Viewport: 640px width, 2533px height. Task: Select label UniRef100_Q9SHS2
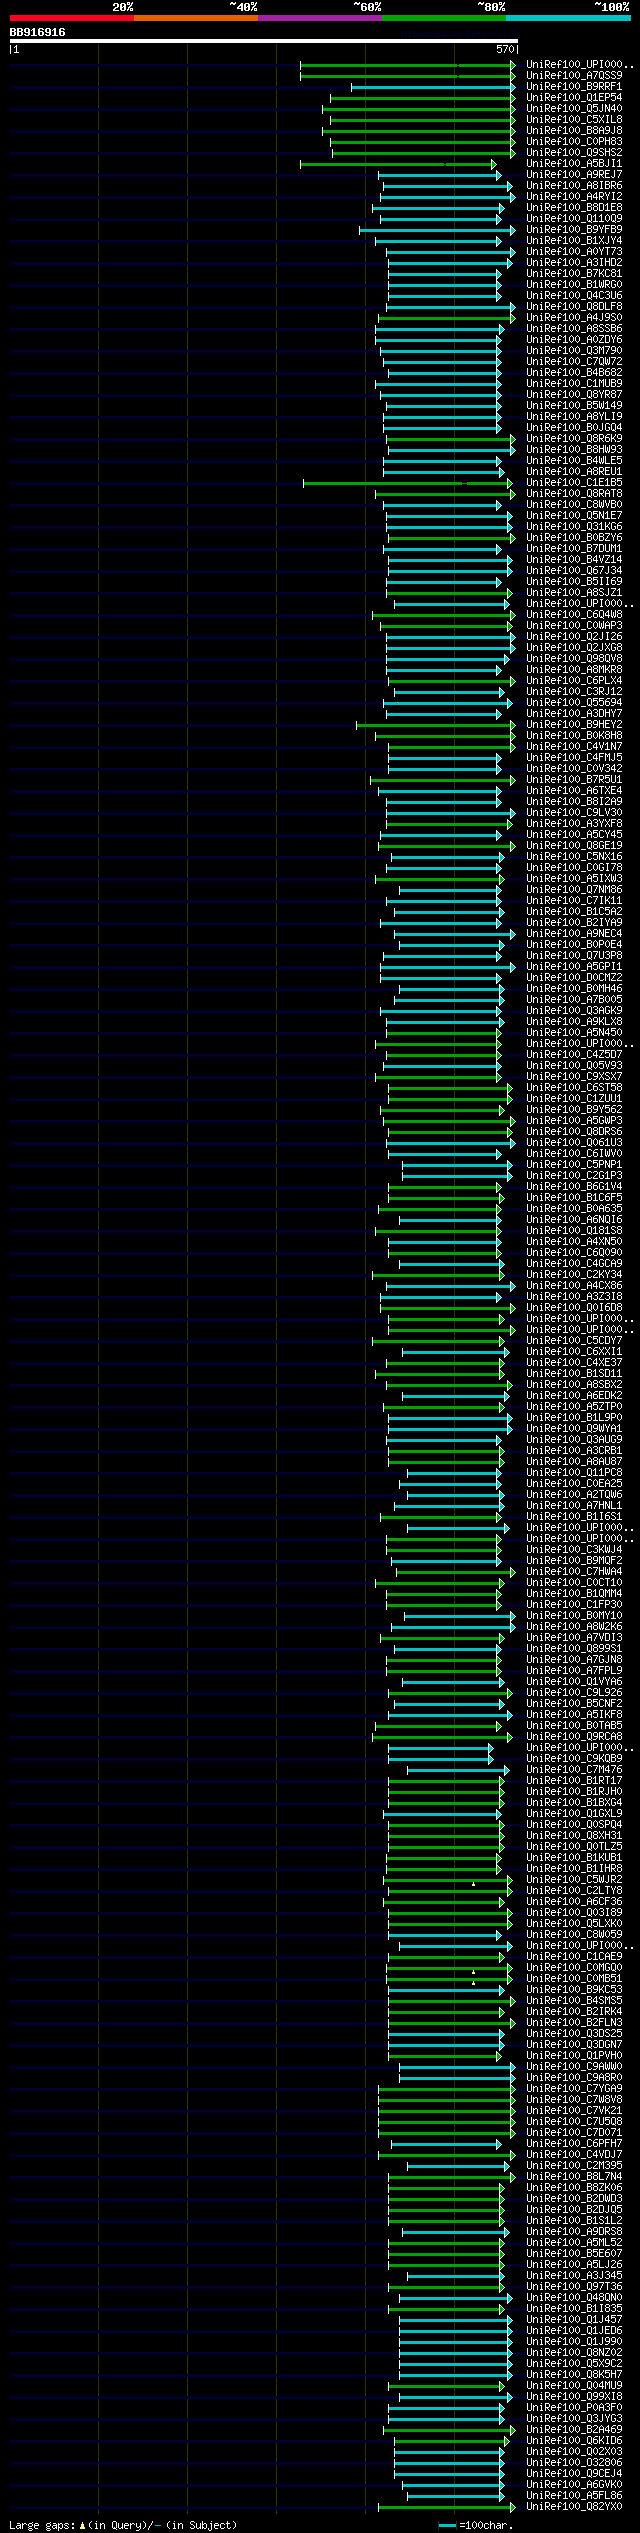[574, 153]
